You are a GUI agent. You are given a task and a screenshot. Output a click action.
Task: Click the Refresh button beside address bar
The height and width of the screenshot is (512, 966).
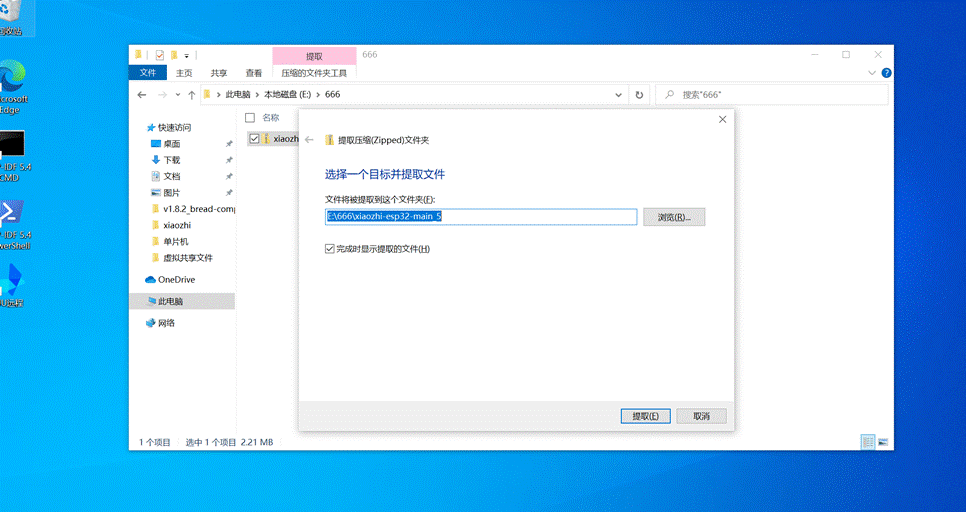pyautogui.click(x=639, y=95)
